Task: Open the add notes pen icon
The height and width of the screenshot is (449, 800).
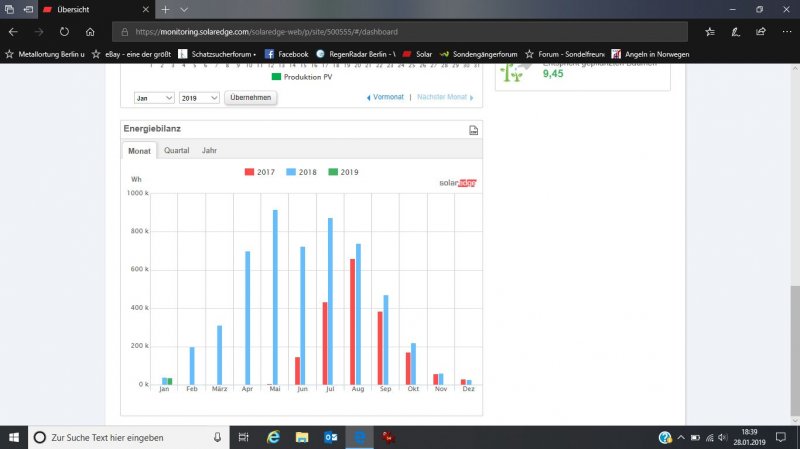Action: click(735, 32)
